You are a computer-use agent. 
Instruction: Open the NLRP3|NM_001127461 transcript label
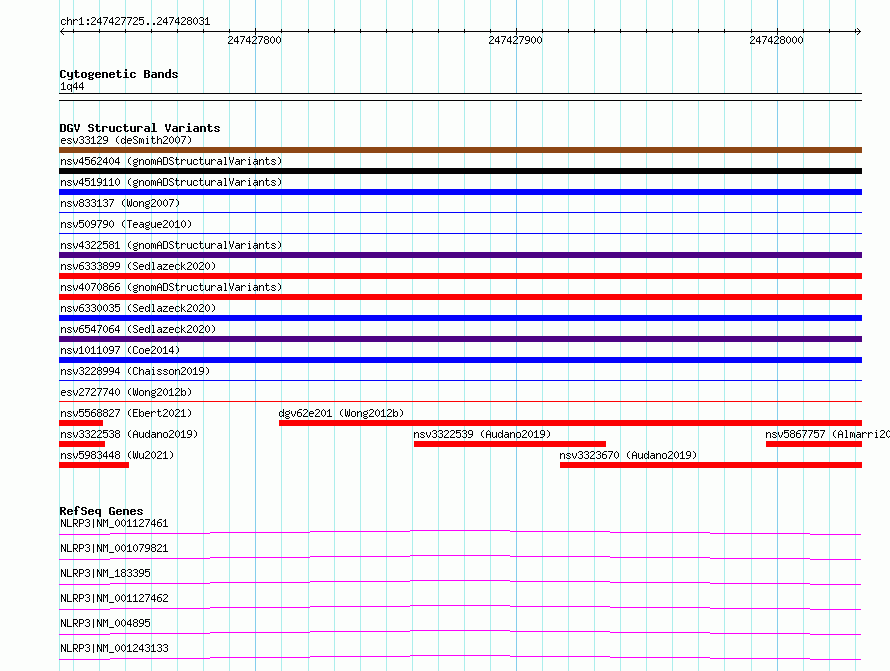tap(114, 523)
